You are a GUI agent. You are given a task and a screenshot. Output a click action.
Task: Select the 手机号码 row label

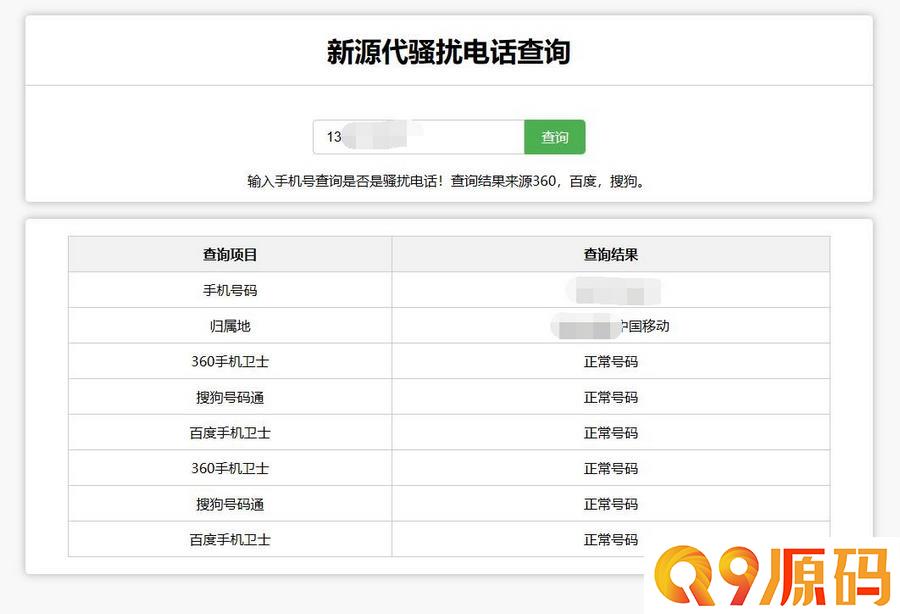point(230,290)
